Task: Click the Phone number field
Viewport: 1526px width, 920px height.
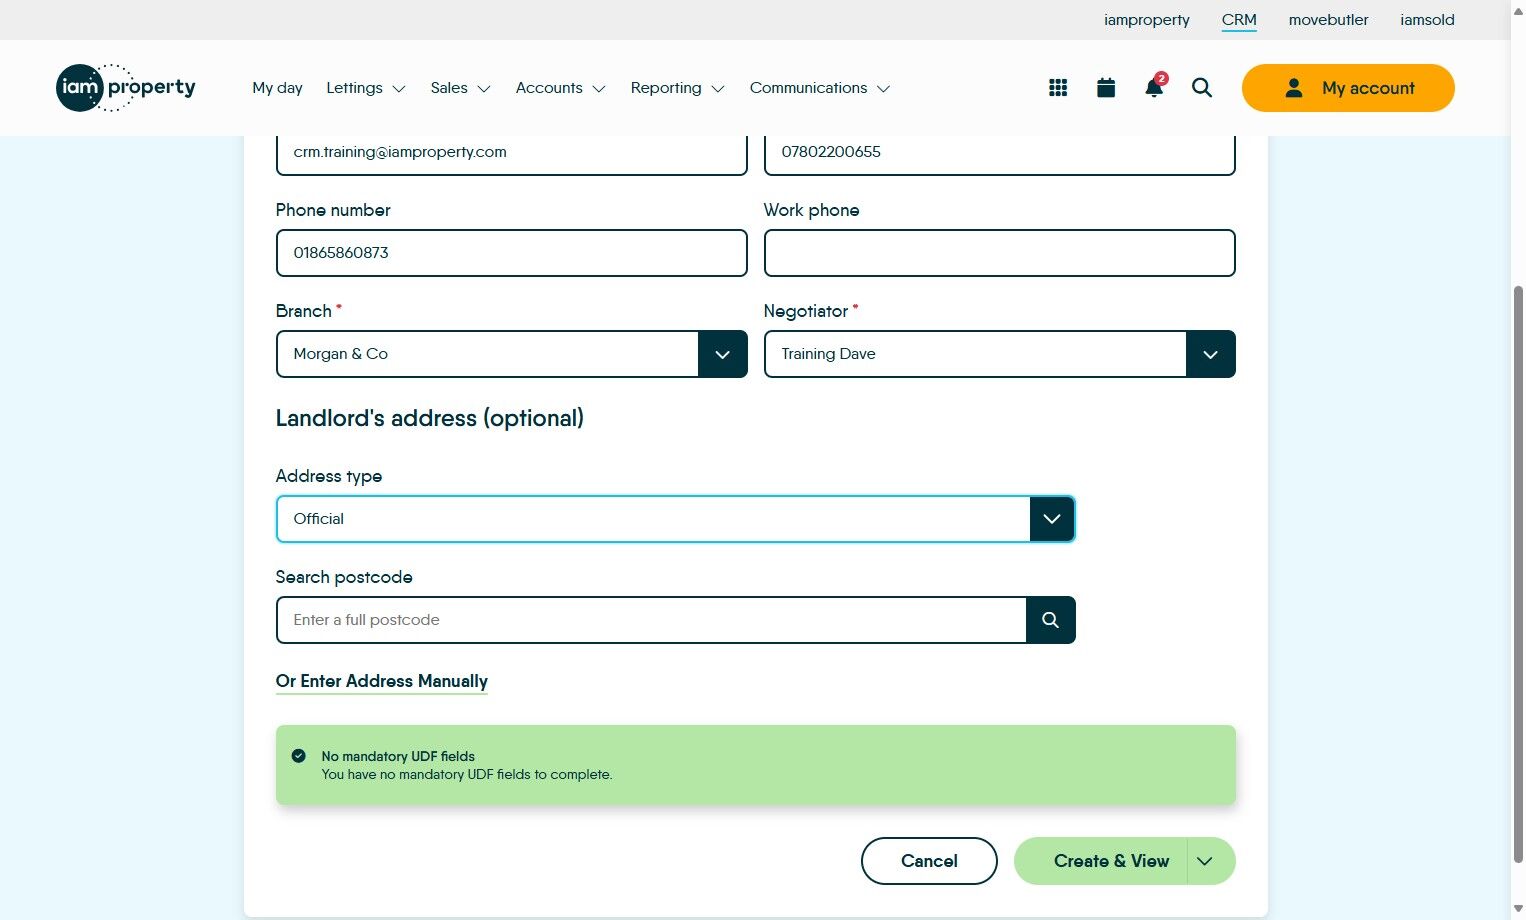Action: pos(511,253)
